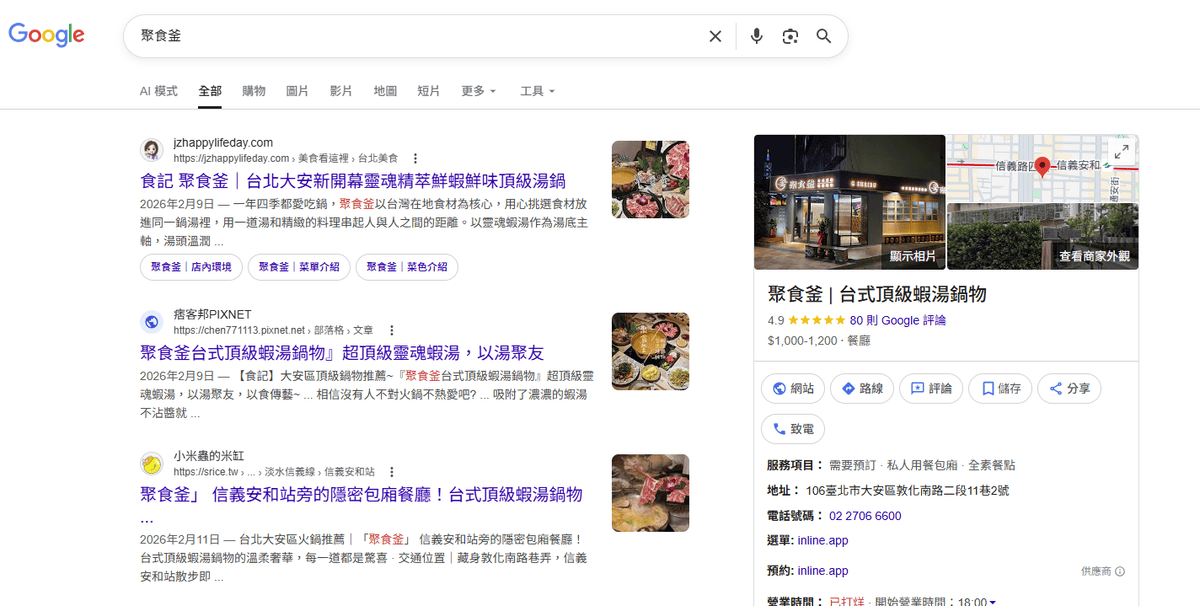
Task: Click the 聚食釜｜店內環境 chip
Action: pos(191,267)
